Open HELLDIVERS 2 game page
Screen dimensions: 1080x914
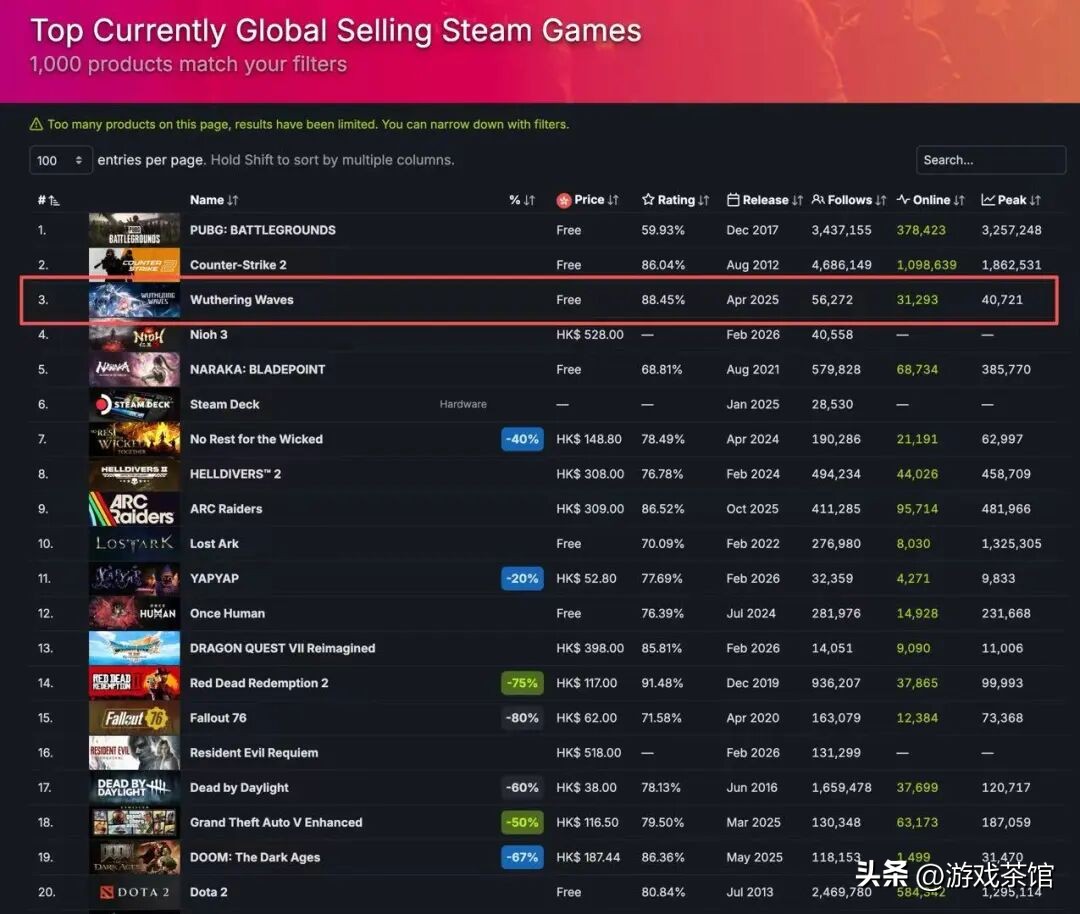(235, 474)
